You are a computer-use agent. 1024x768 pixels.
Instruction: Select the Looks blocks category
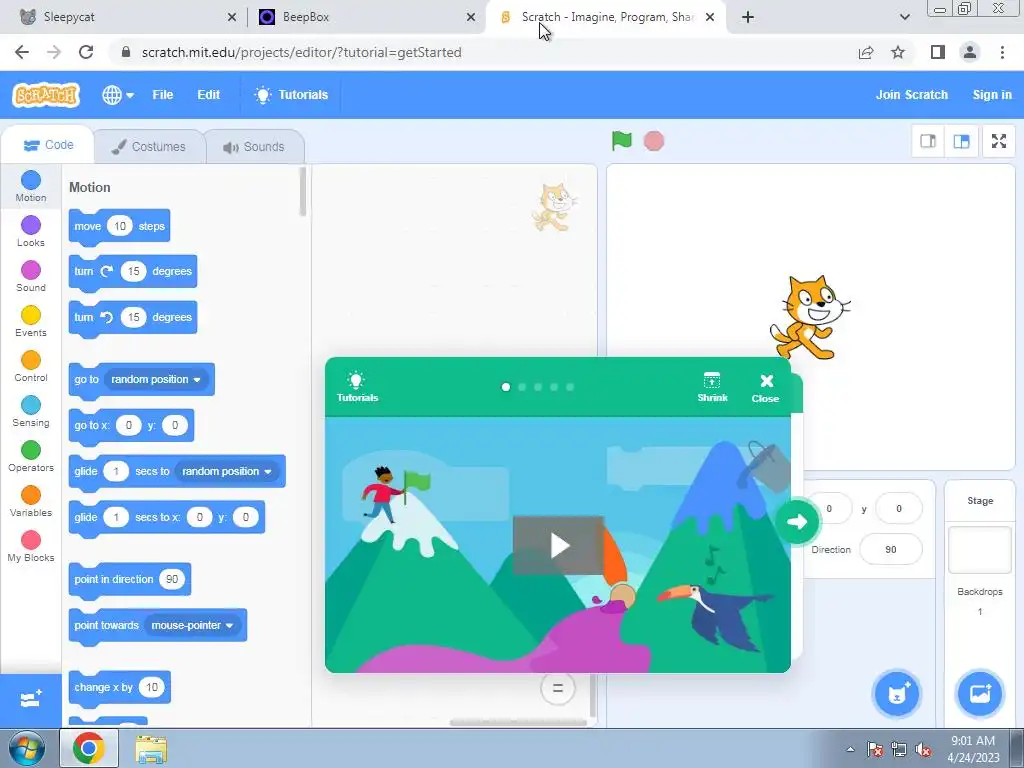point(31,231)
